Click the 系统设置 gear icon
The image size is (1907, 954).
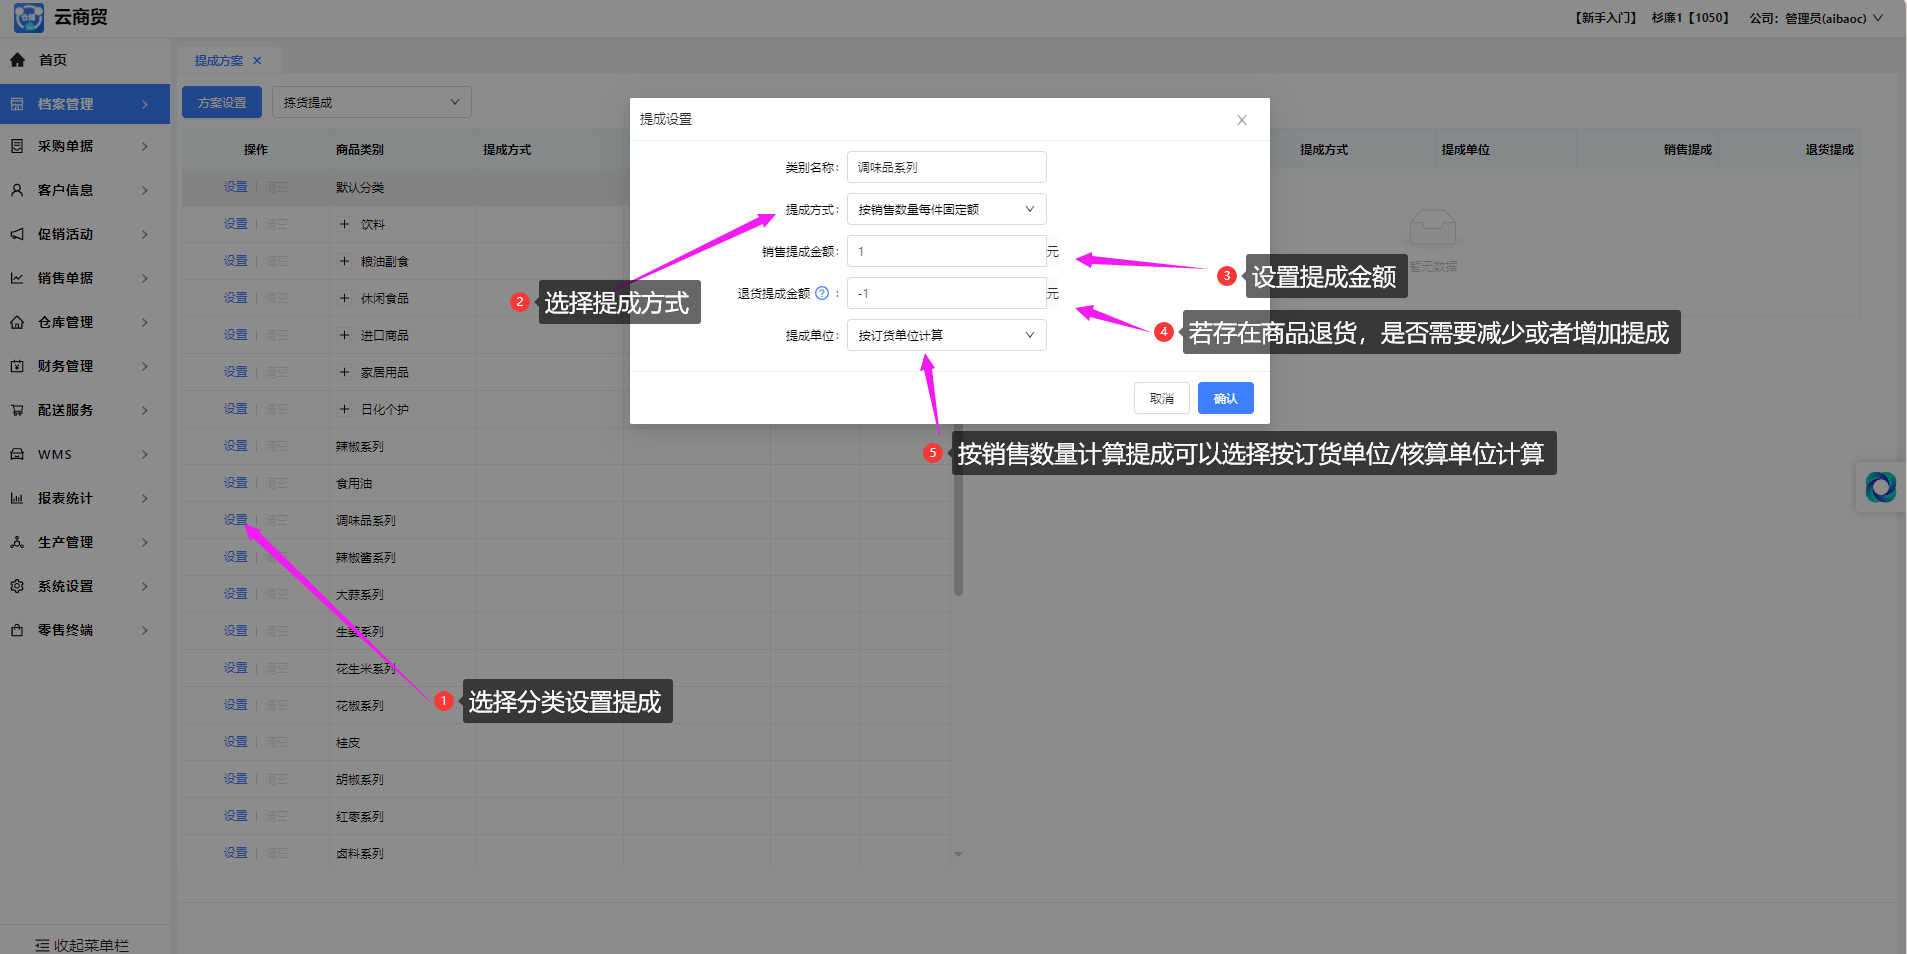(x=17, y=586)
